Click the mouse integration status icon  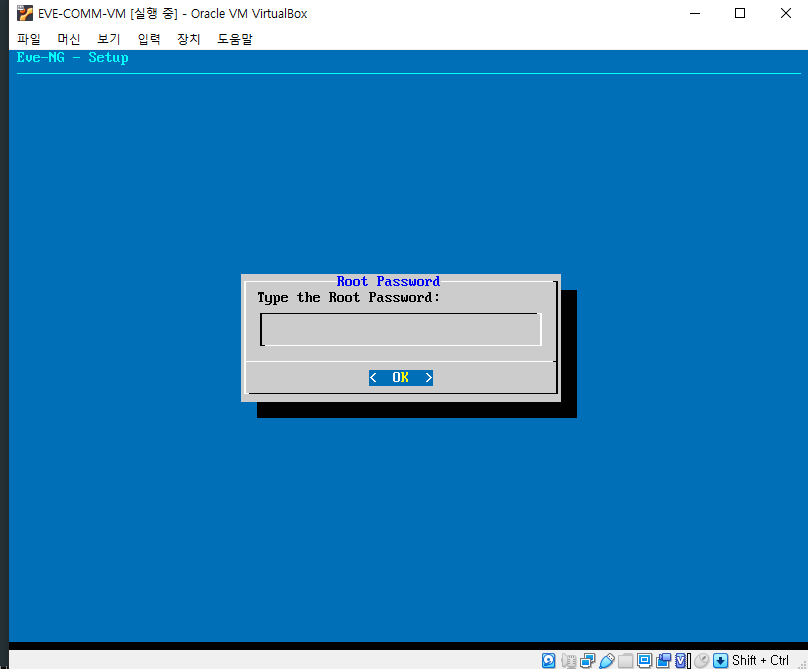(702, 660)
